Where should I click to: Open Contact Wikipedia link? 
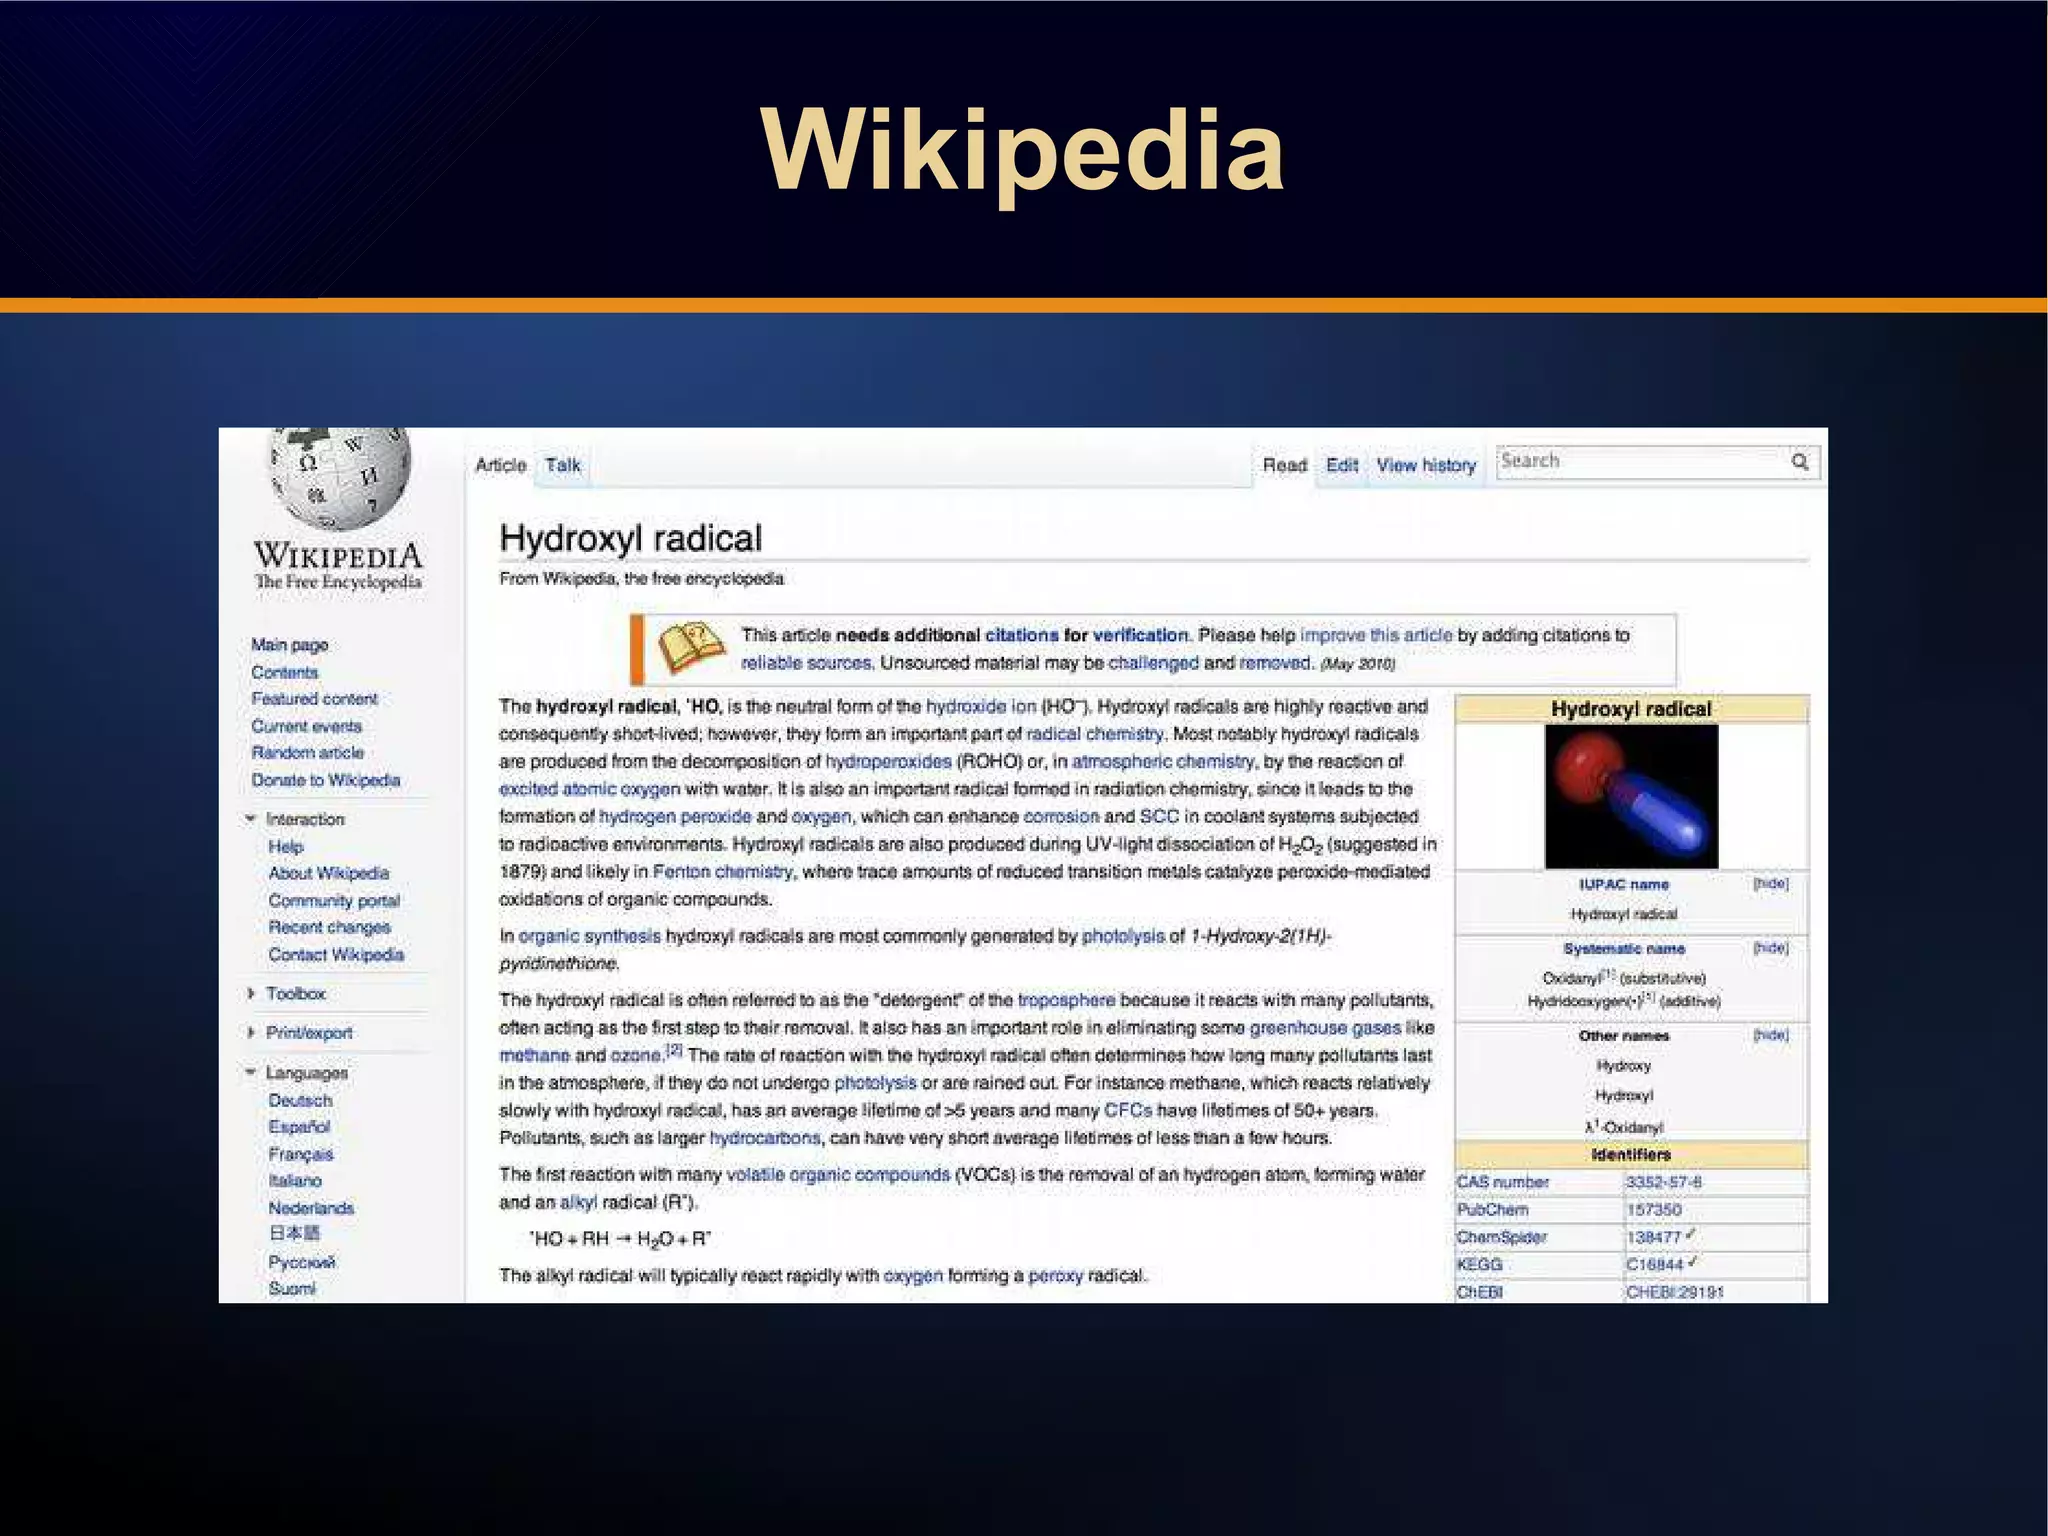point(336,955)
